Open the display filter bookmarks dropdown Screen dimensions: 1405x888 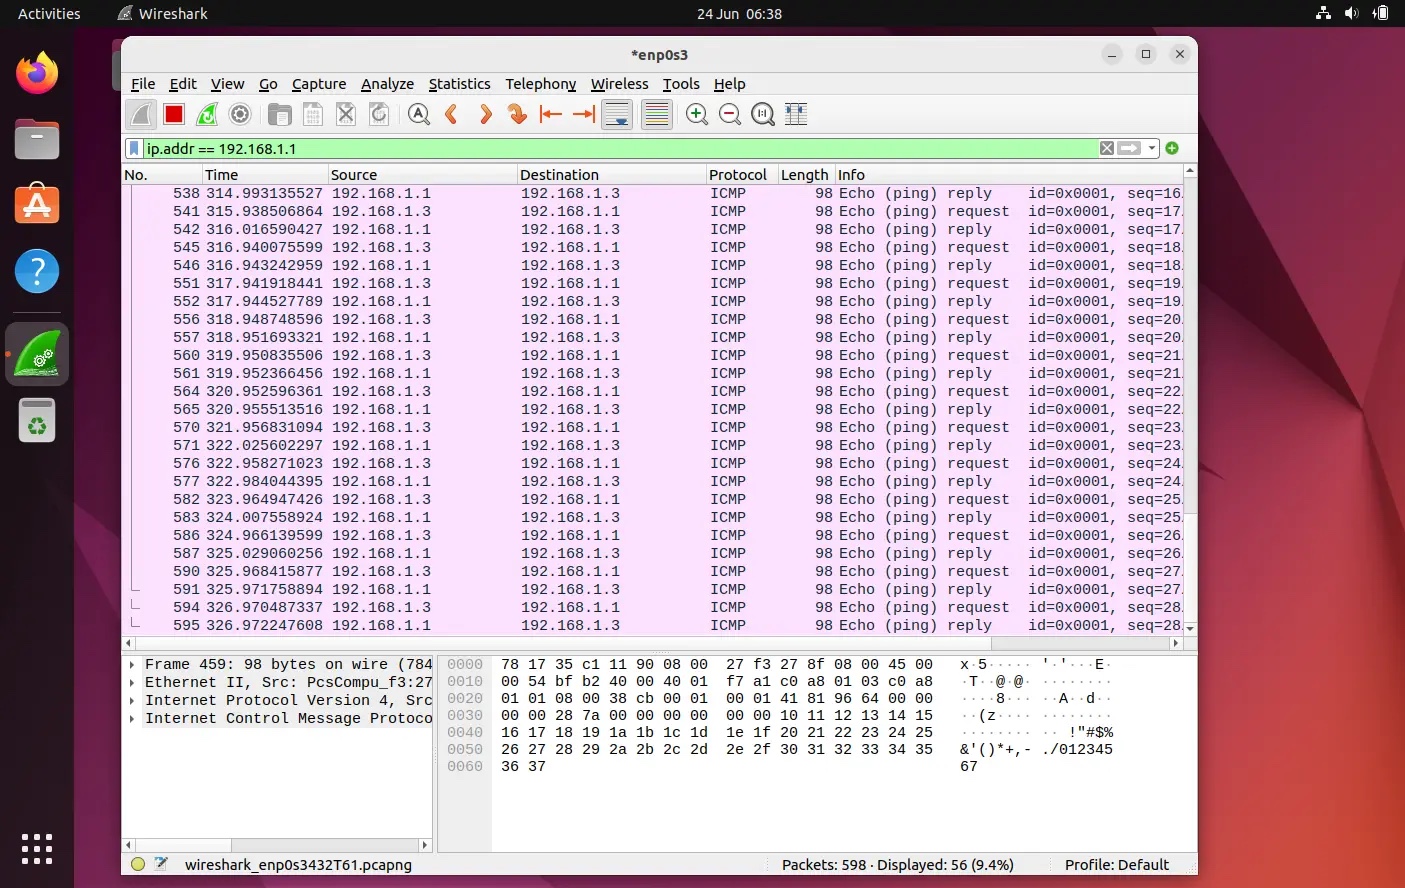(x=135, y=147)
